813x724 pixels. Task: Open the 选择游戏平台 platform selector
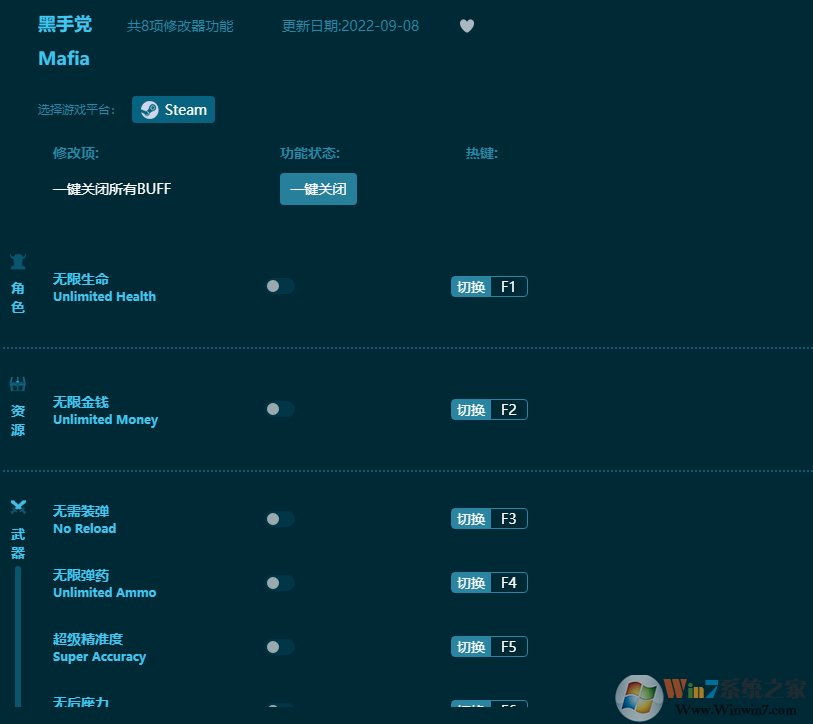click(173, 110)
